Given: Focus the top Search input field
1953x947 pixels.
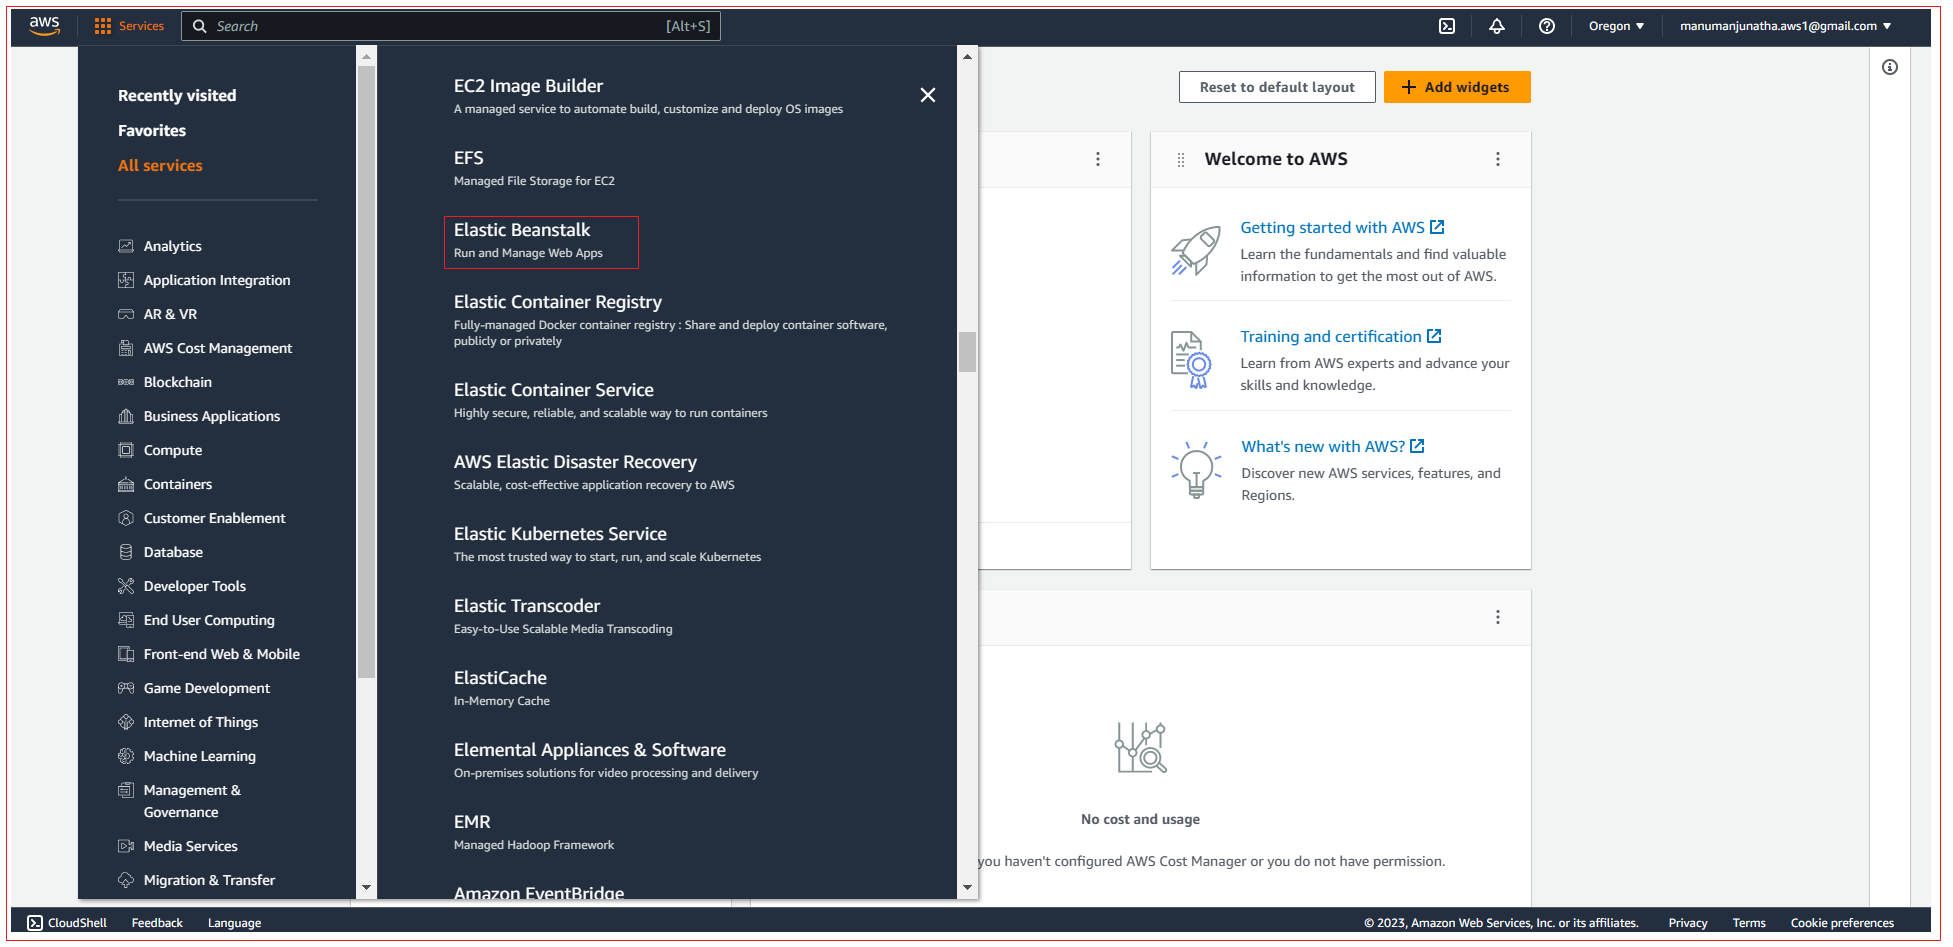Looking at the screenshot, I should point(451,26).
